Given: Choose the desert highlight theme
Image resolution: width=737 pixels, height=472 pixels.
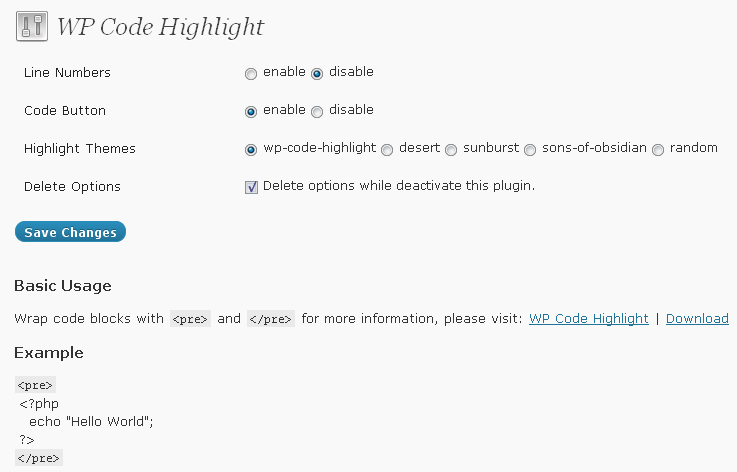Looking at the screenshot, I should point(387,150).
